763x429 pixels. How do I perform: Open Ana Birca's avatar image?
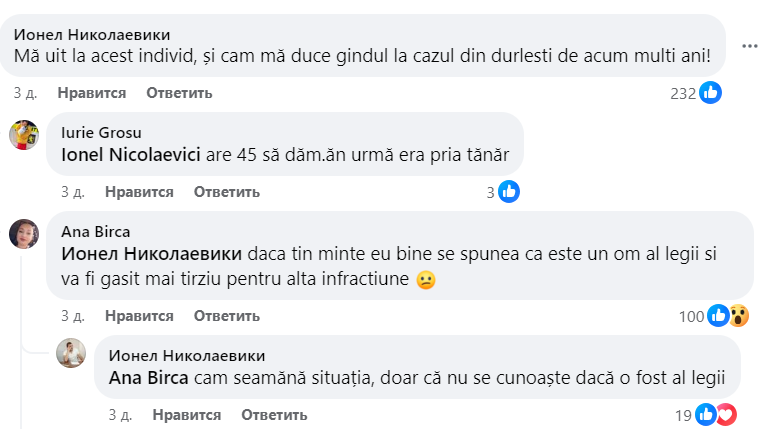point(24,235)
